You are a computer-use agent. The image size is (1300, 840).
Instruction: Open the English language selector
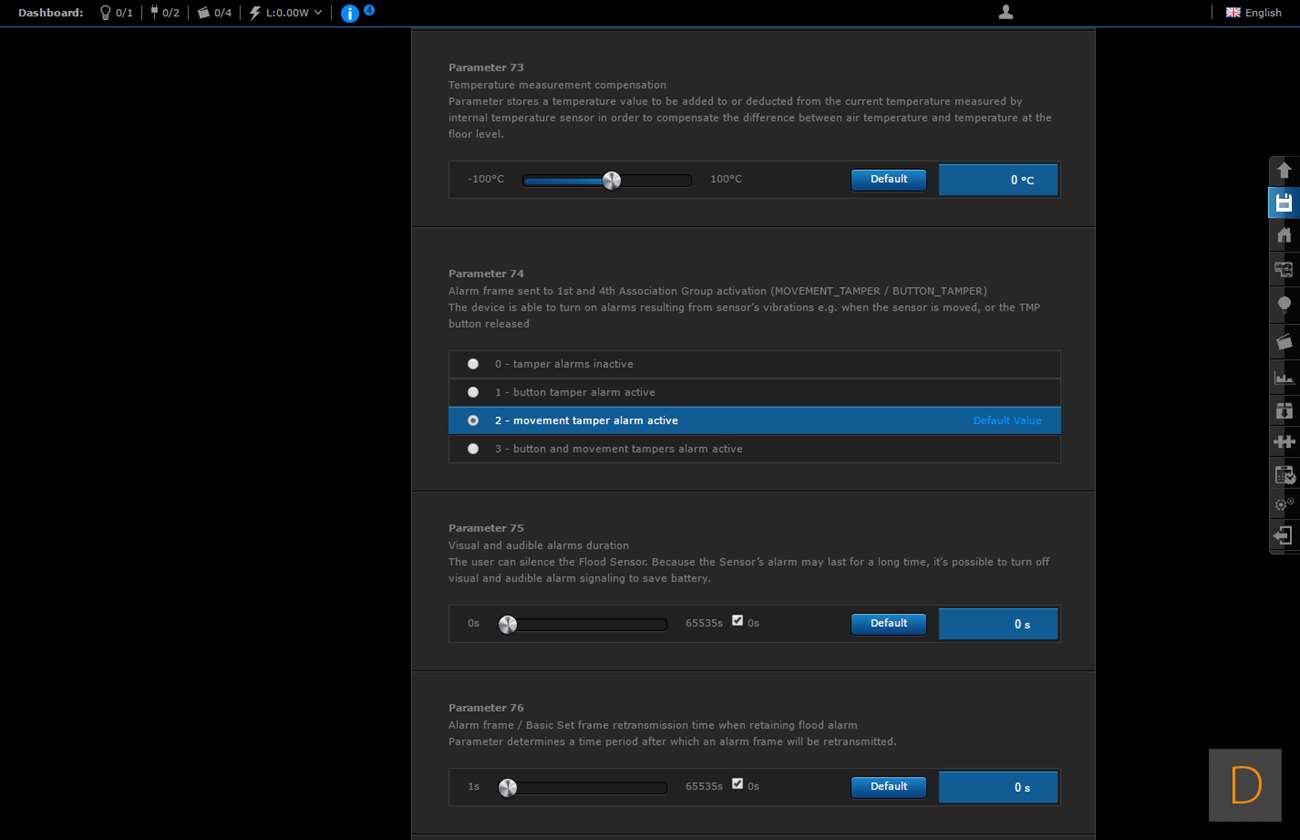[1254, 13]
